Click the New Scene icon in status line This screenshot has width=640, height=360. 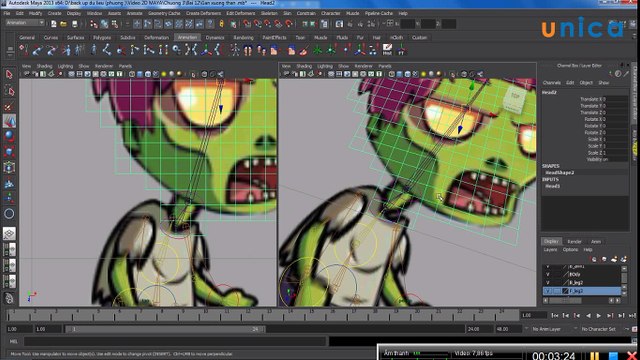(53, 24)
